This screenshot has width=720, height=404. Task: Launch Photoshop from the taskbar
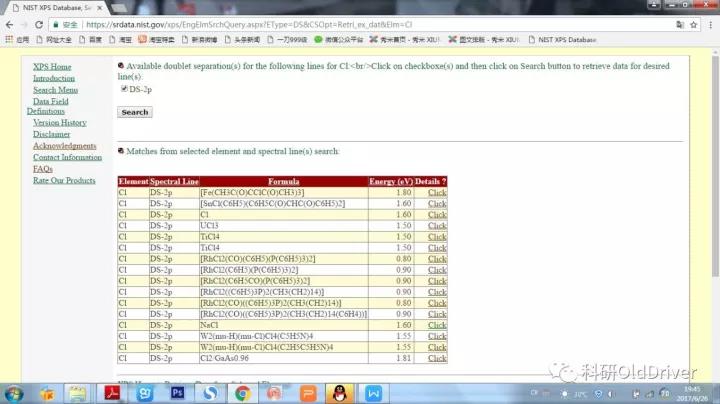tap(178, 393)
